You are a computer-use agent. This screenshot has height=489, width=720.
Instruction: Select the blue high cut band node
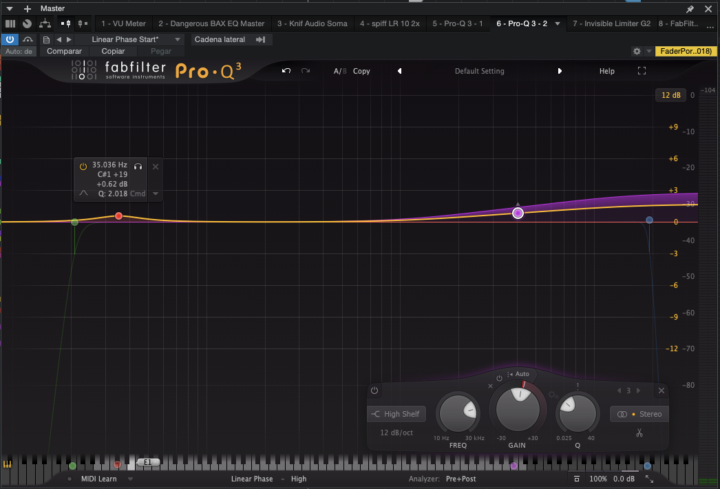click(x=649, y=220)
